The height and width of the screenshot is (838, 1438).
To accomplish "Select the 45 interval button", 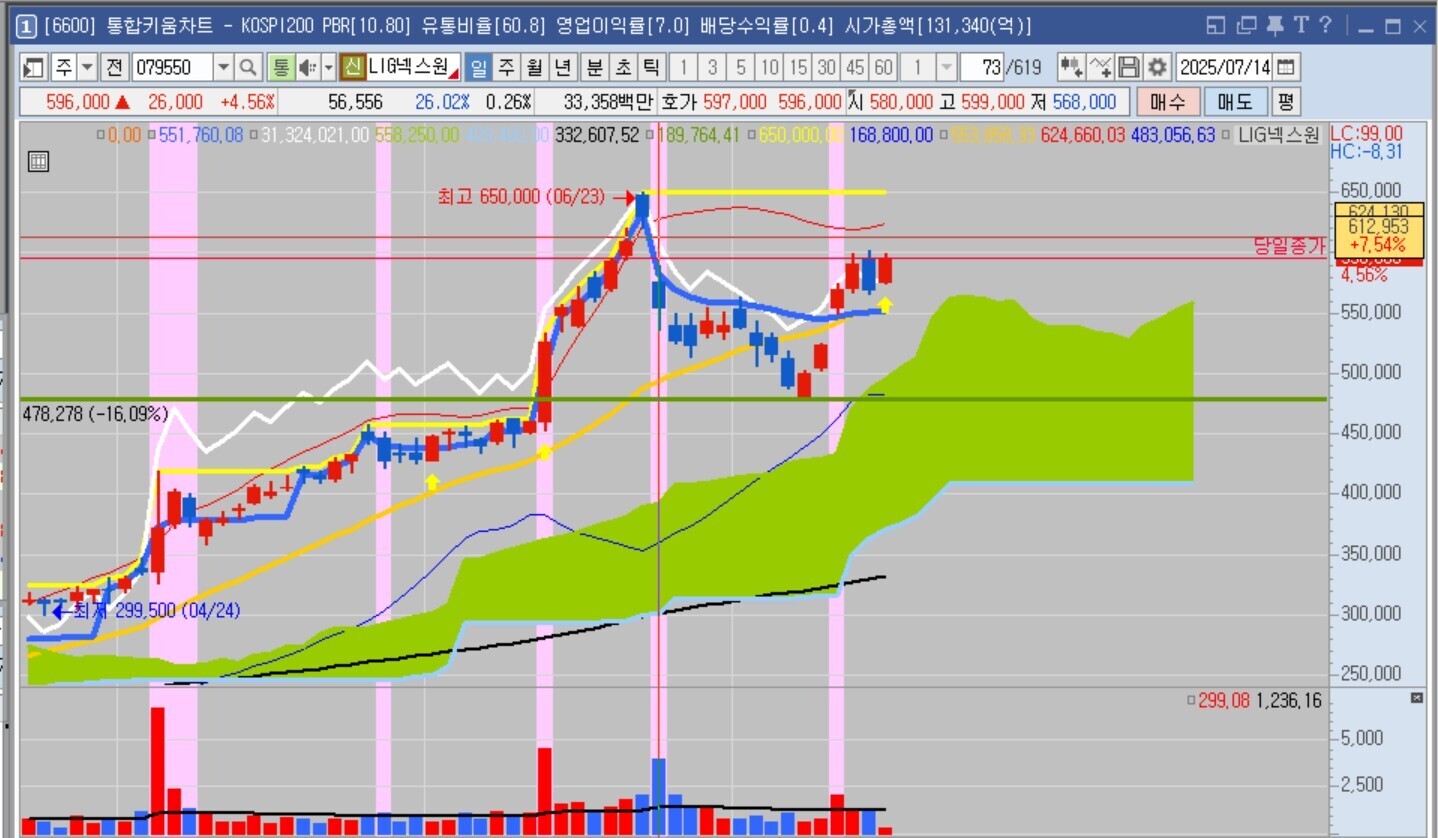I will 854,68.
